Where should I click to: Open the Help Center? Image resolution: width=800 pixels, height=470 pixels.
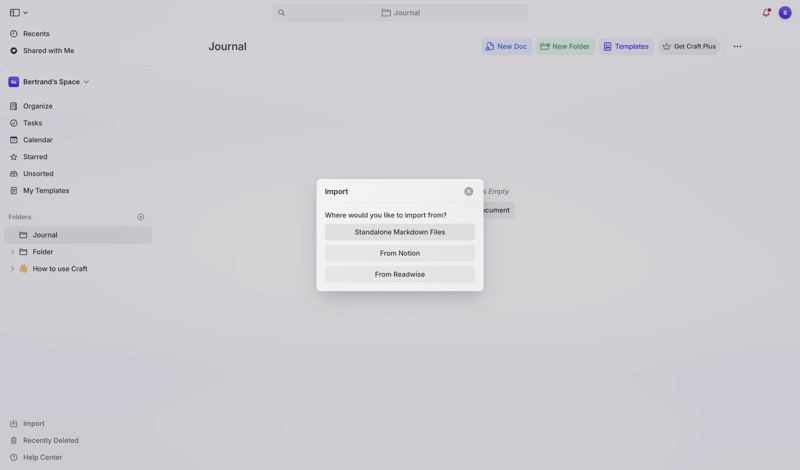click(x=42, y=457)
